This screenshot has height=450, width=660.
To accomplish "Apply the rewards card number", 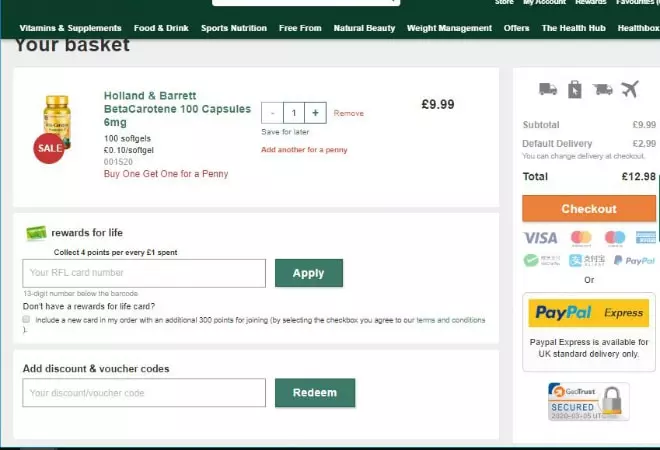I will 309,273.
